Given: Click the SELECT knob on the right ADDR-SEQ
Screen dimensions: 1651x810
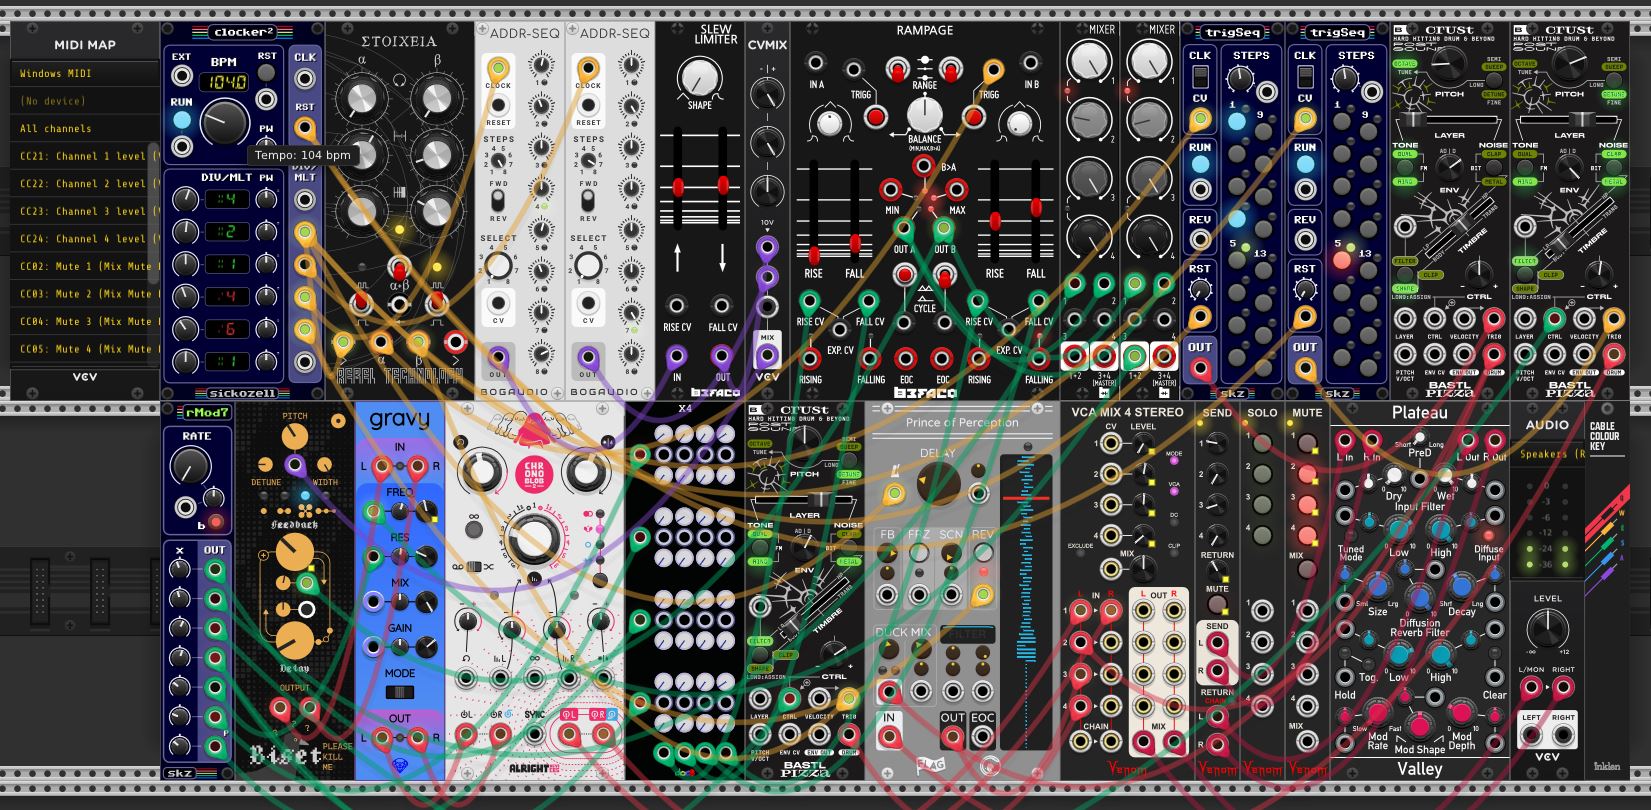Looking at the screenshot, I should 588,265.
